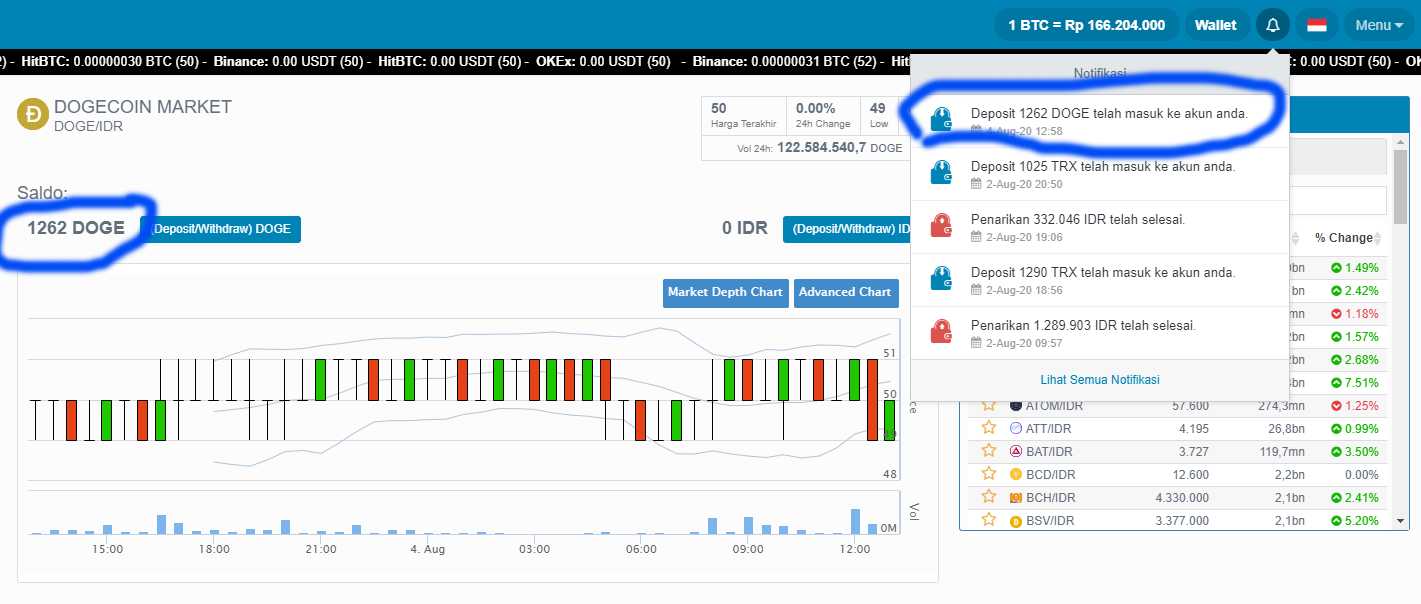Select the ATT/IDR market row
This screenshot has height=604, width=1421.
(1176, 428)
